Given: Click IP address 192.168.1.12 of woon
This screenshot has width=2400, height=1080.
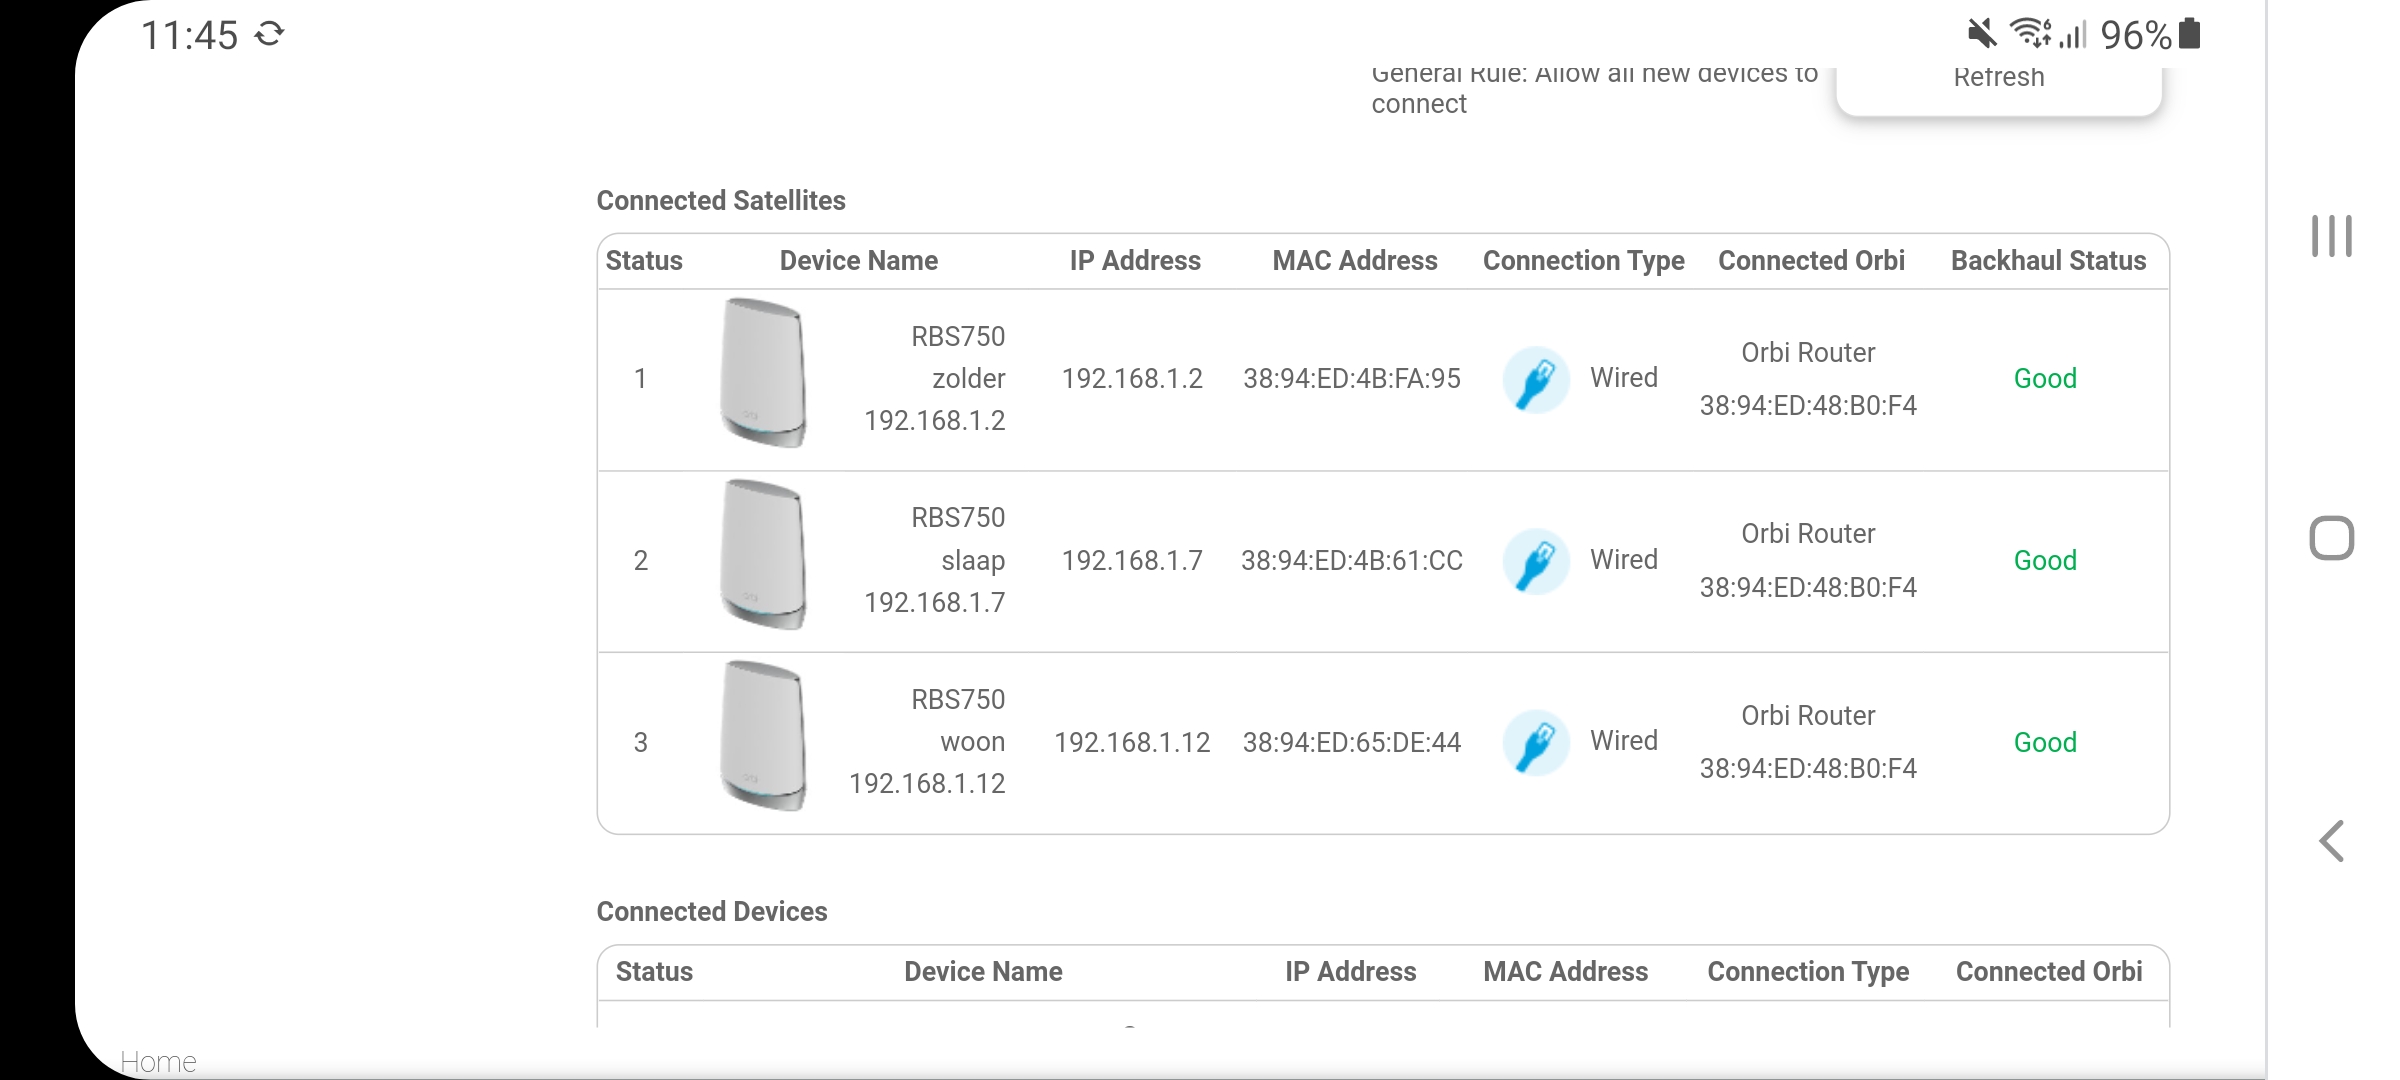Looking at the screenshot, I should (x=1131, y=742).
